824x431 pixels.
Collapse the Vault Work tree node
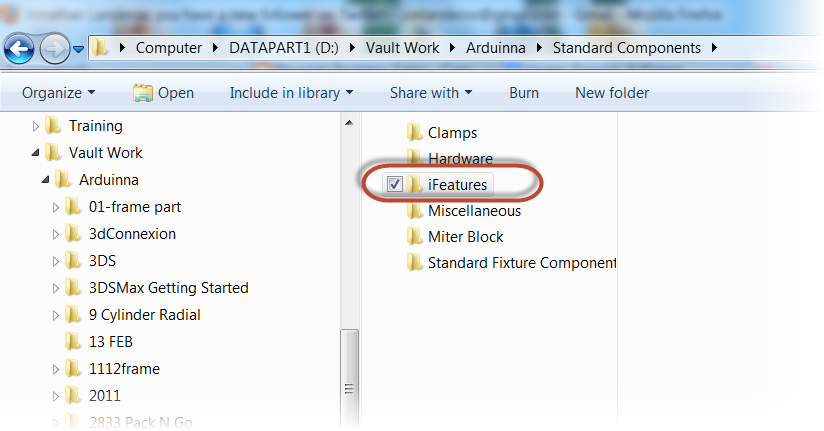point(36,153)
